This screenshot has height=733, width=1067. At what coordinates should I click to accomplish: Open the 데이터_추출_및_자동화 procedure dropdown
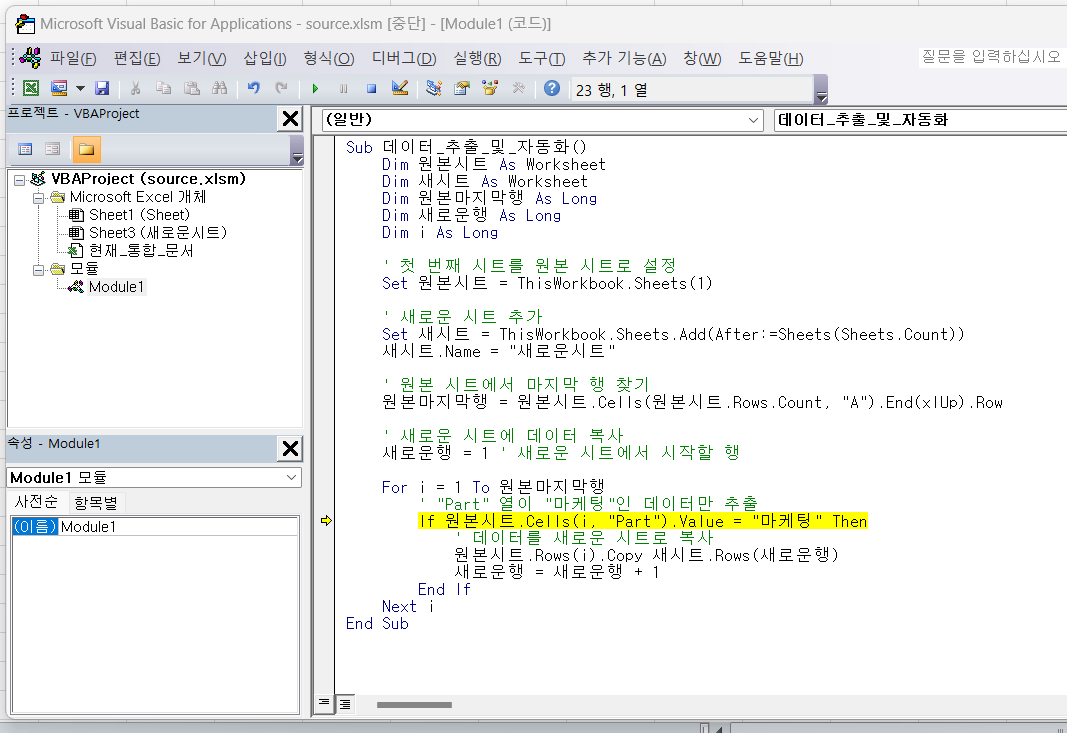(920, 120)
